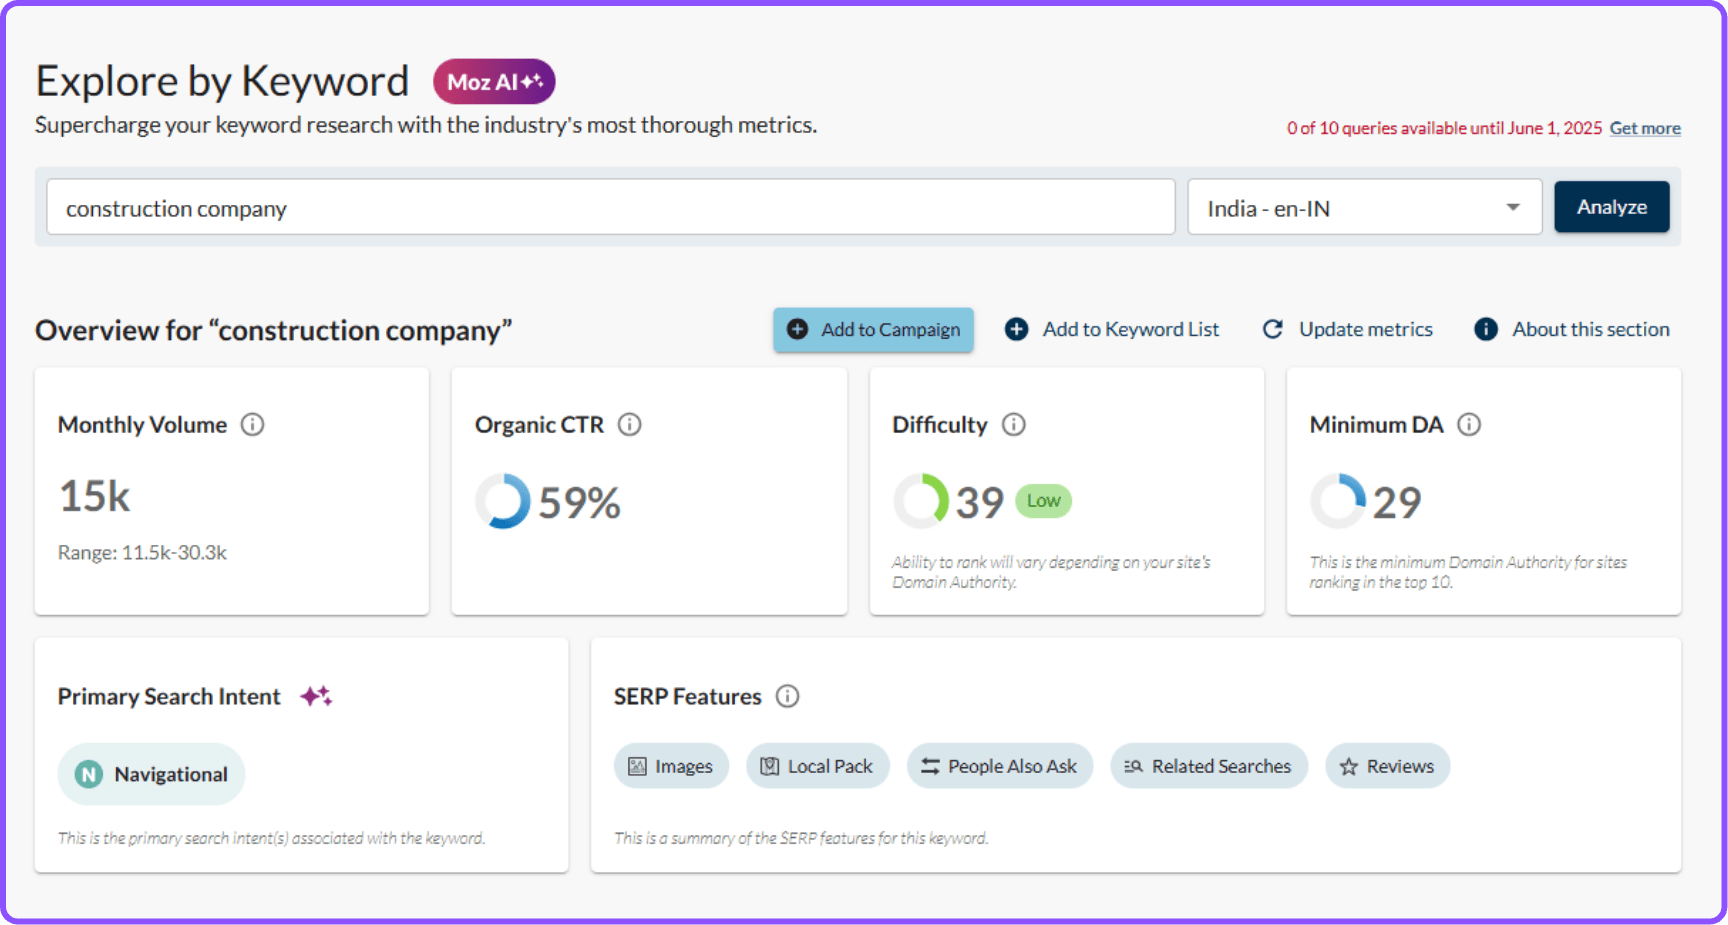Click the construction company keyword input field

pyautogui.click(x=611, y=208)
